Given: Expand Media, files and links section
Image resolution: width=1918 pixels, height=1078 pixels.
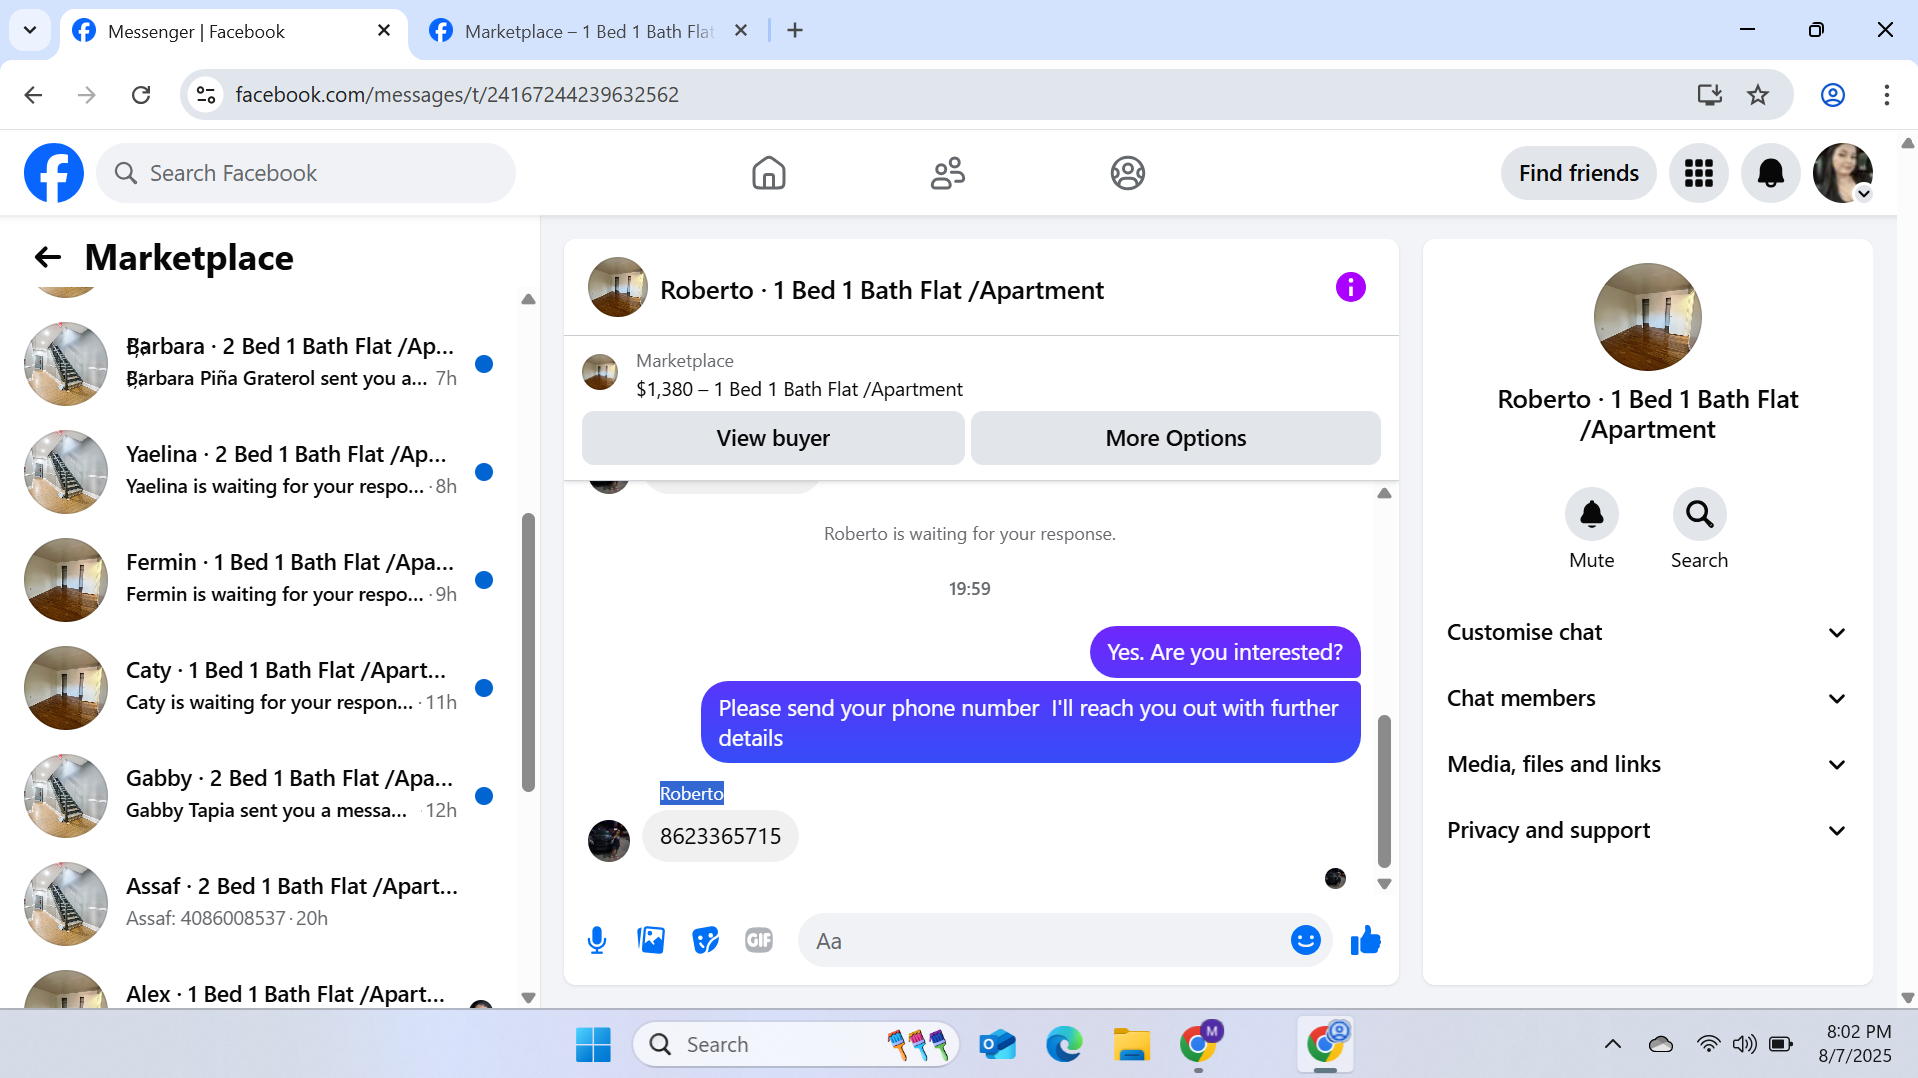Looking at the screenshot, I should [1647, 765].
